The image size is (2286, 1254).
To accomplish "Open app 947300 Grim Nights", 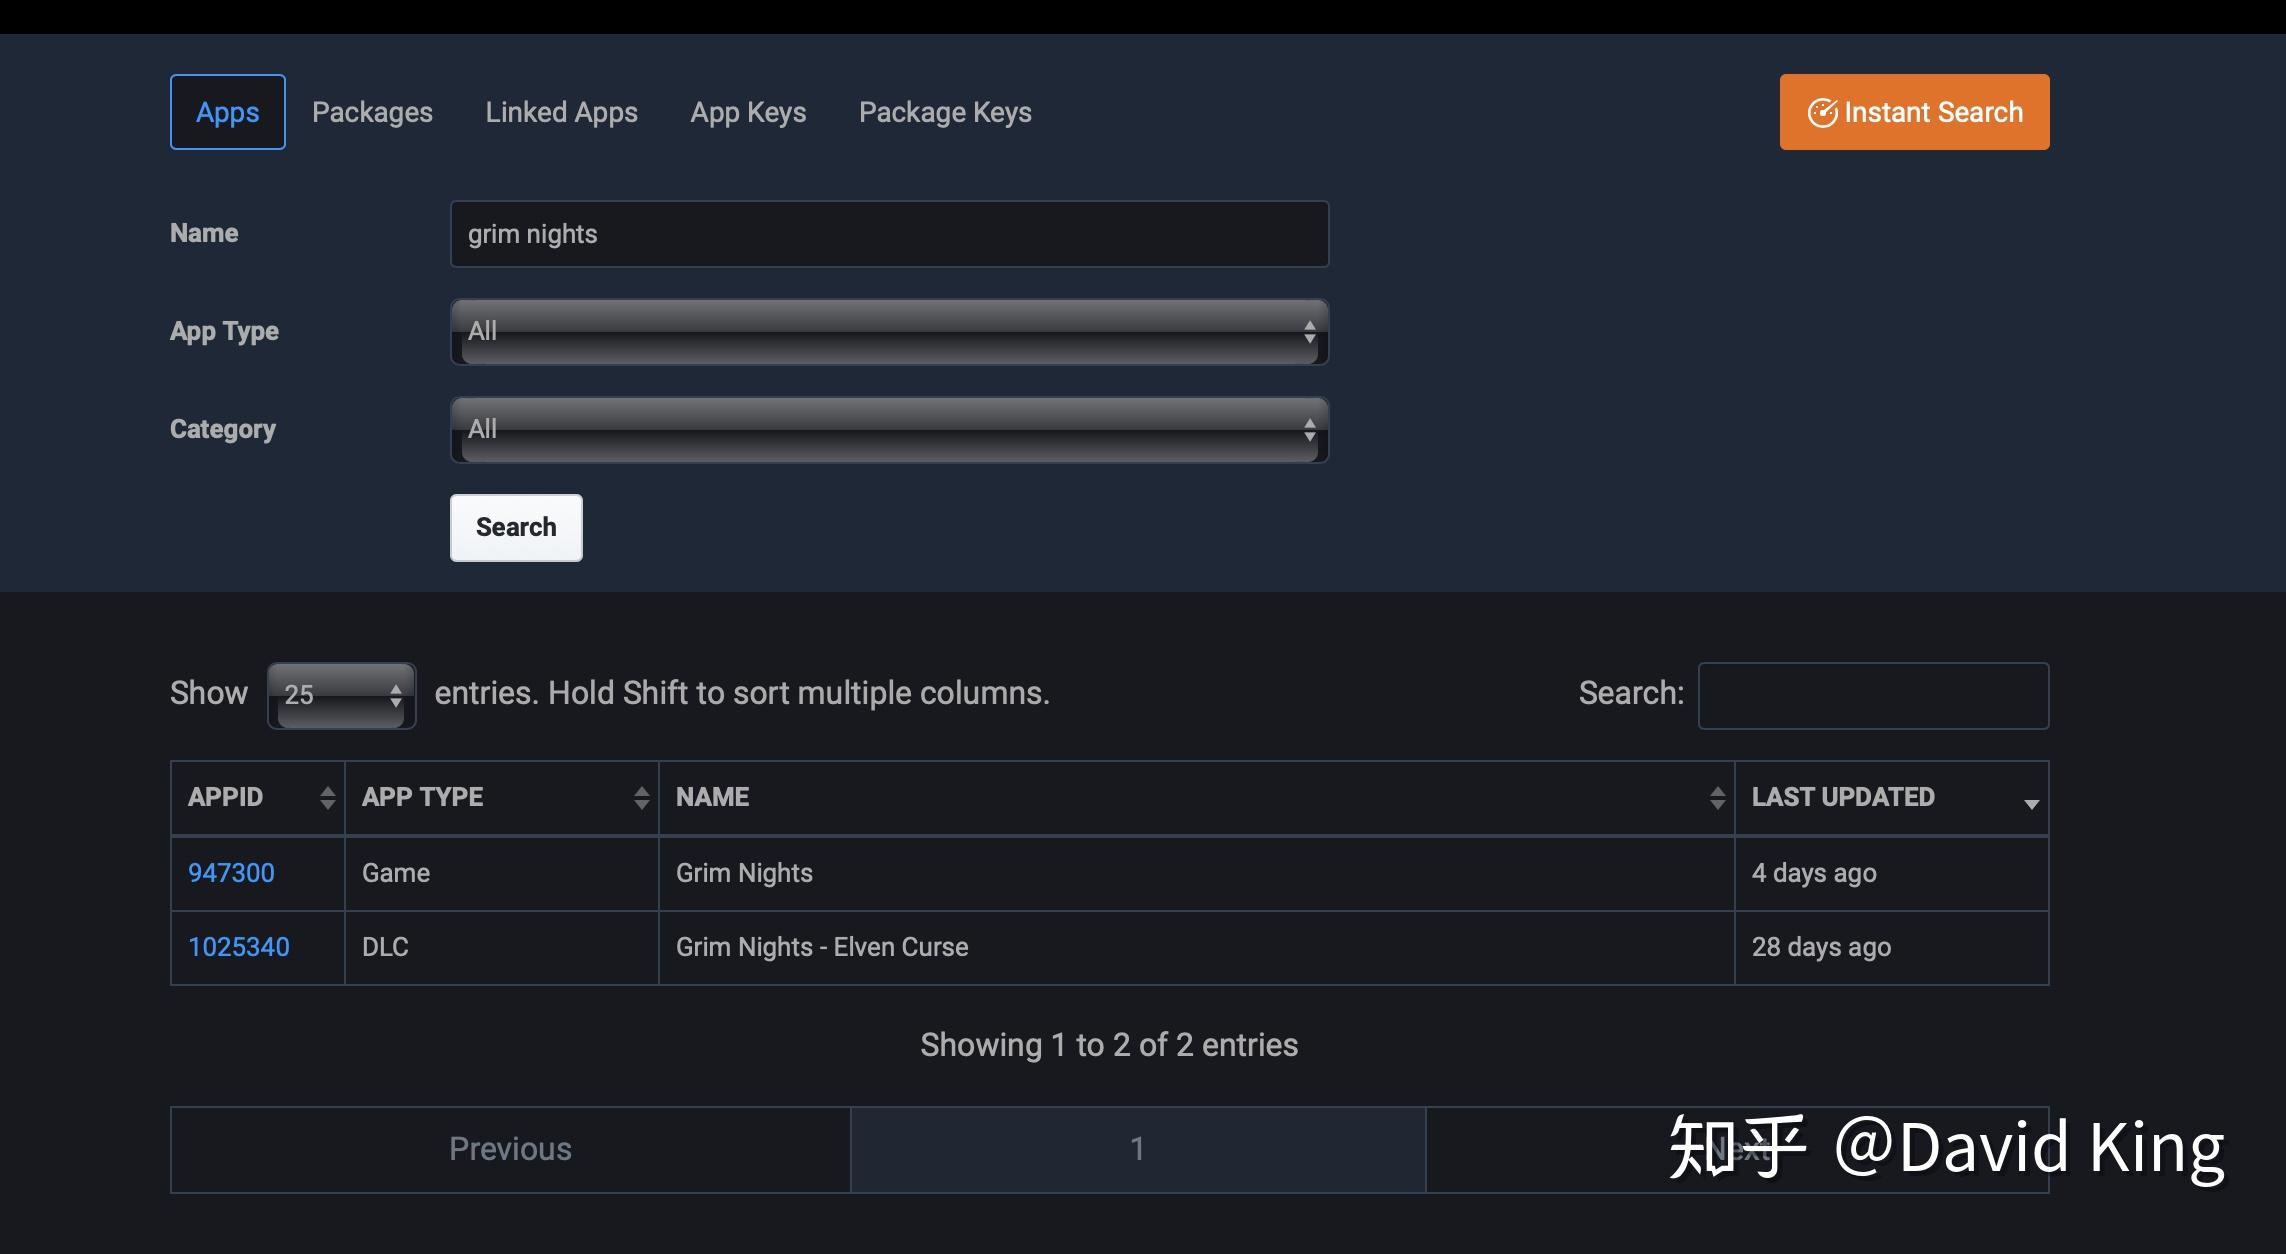I will pyautogui.click(x=231, y=873).
